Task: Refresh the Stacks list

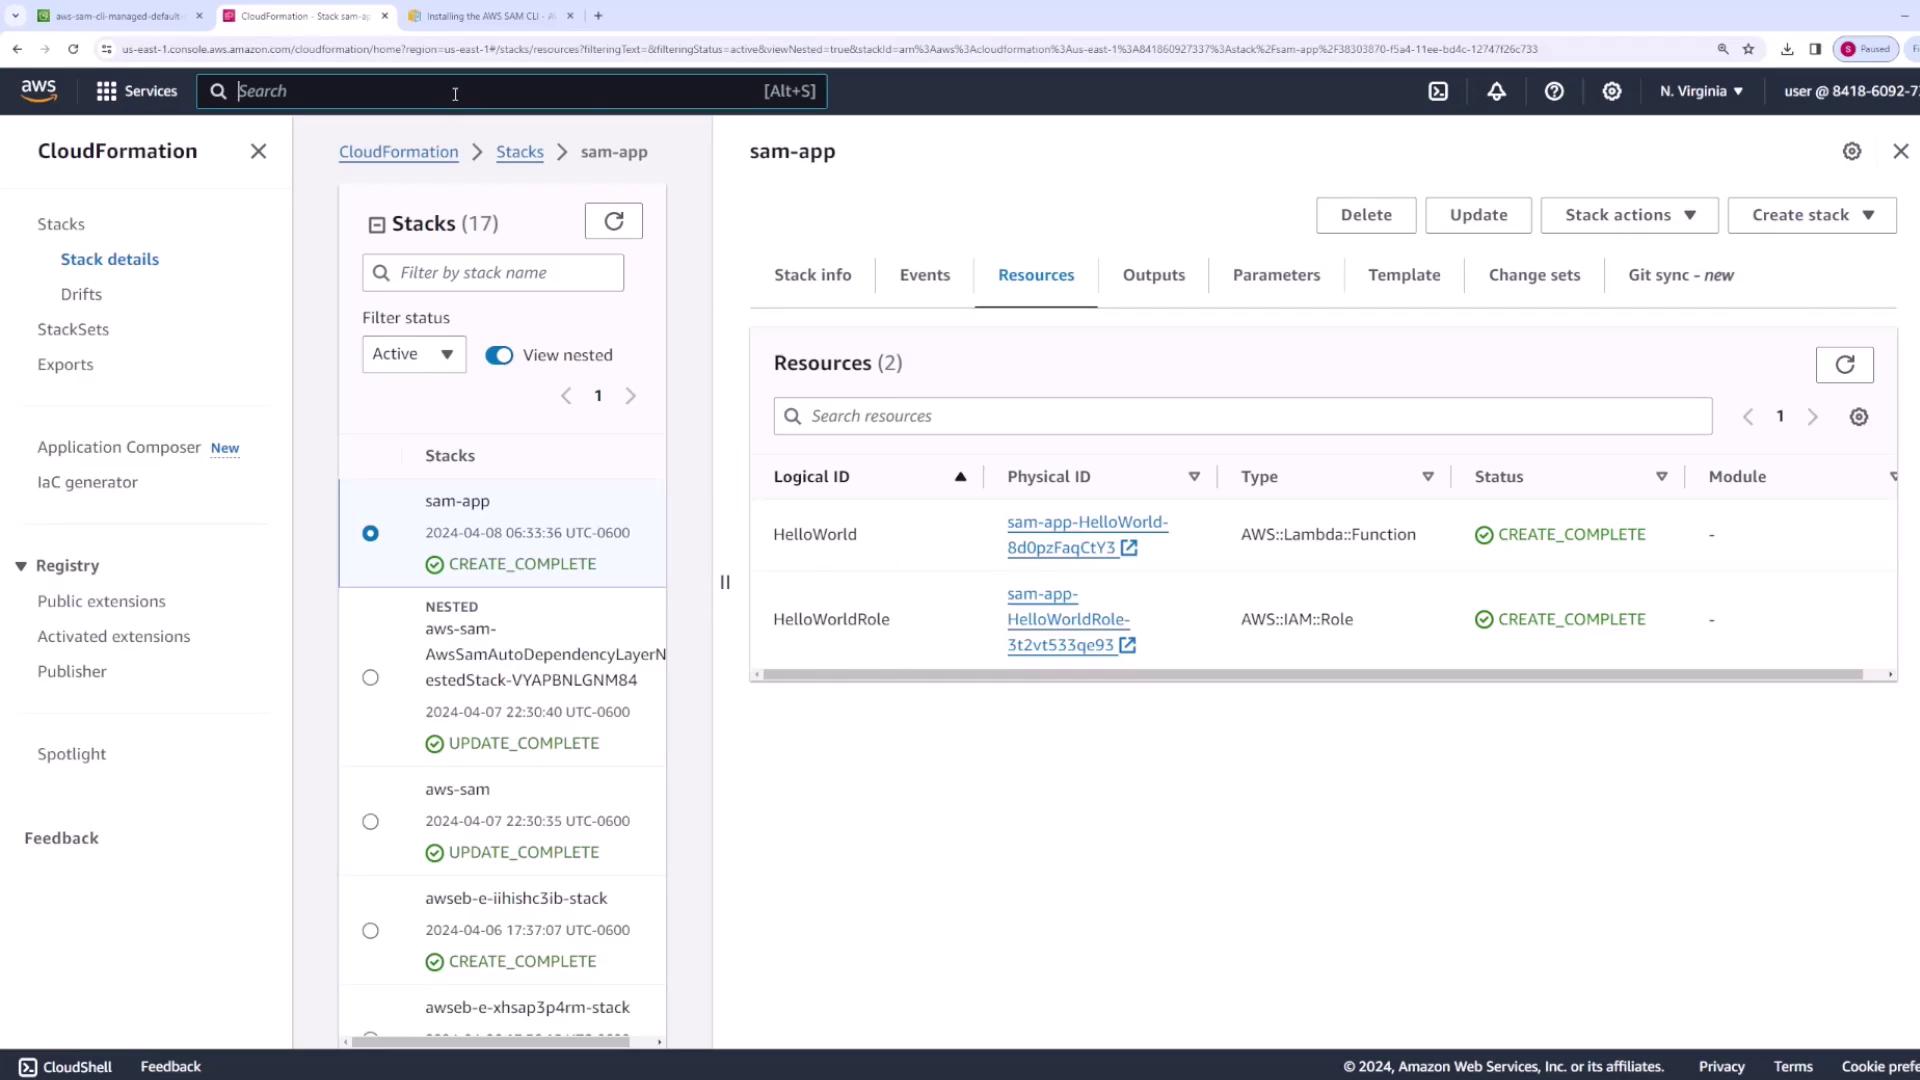Action: (x=613, y=221)
